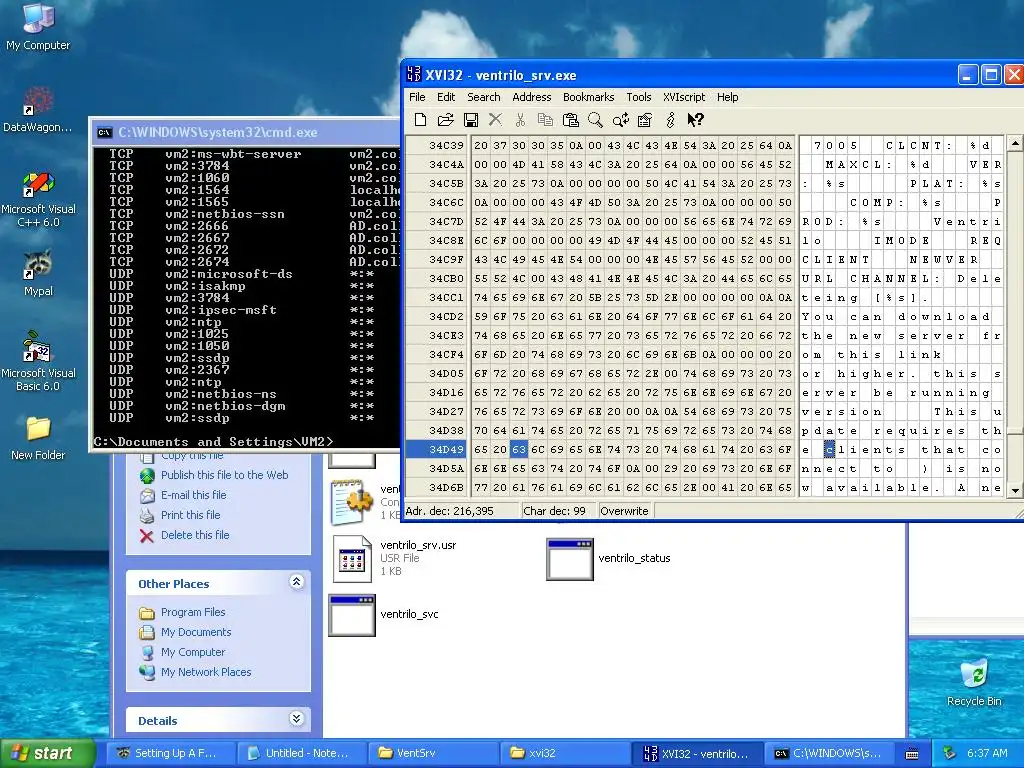Click the Adr. dec: 216,395 status field
The height and width of the screenshot is (768, 1024).
(x=461, y=511)
